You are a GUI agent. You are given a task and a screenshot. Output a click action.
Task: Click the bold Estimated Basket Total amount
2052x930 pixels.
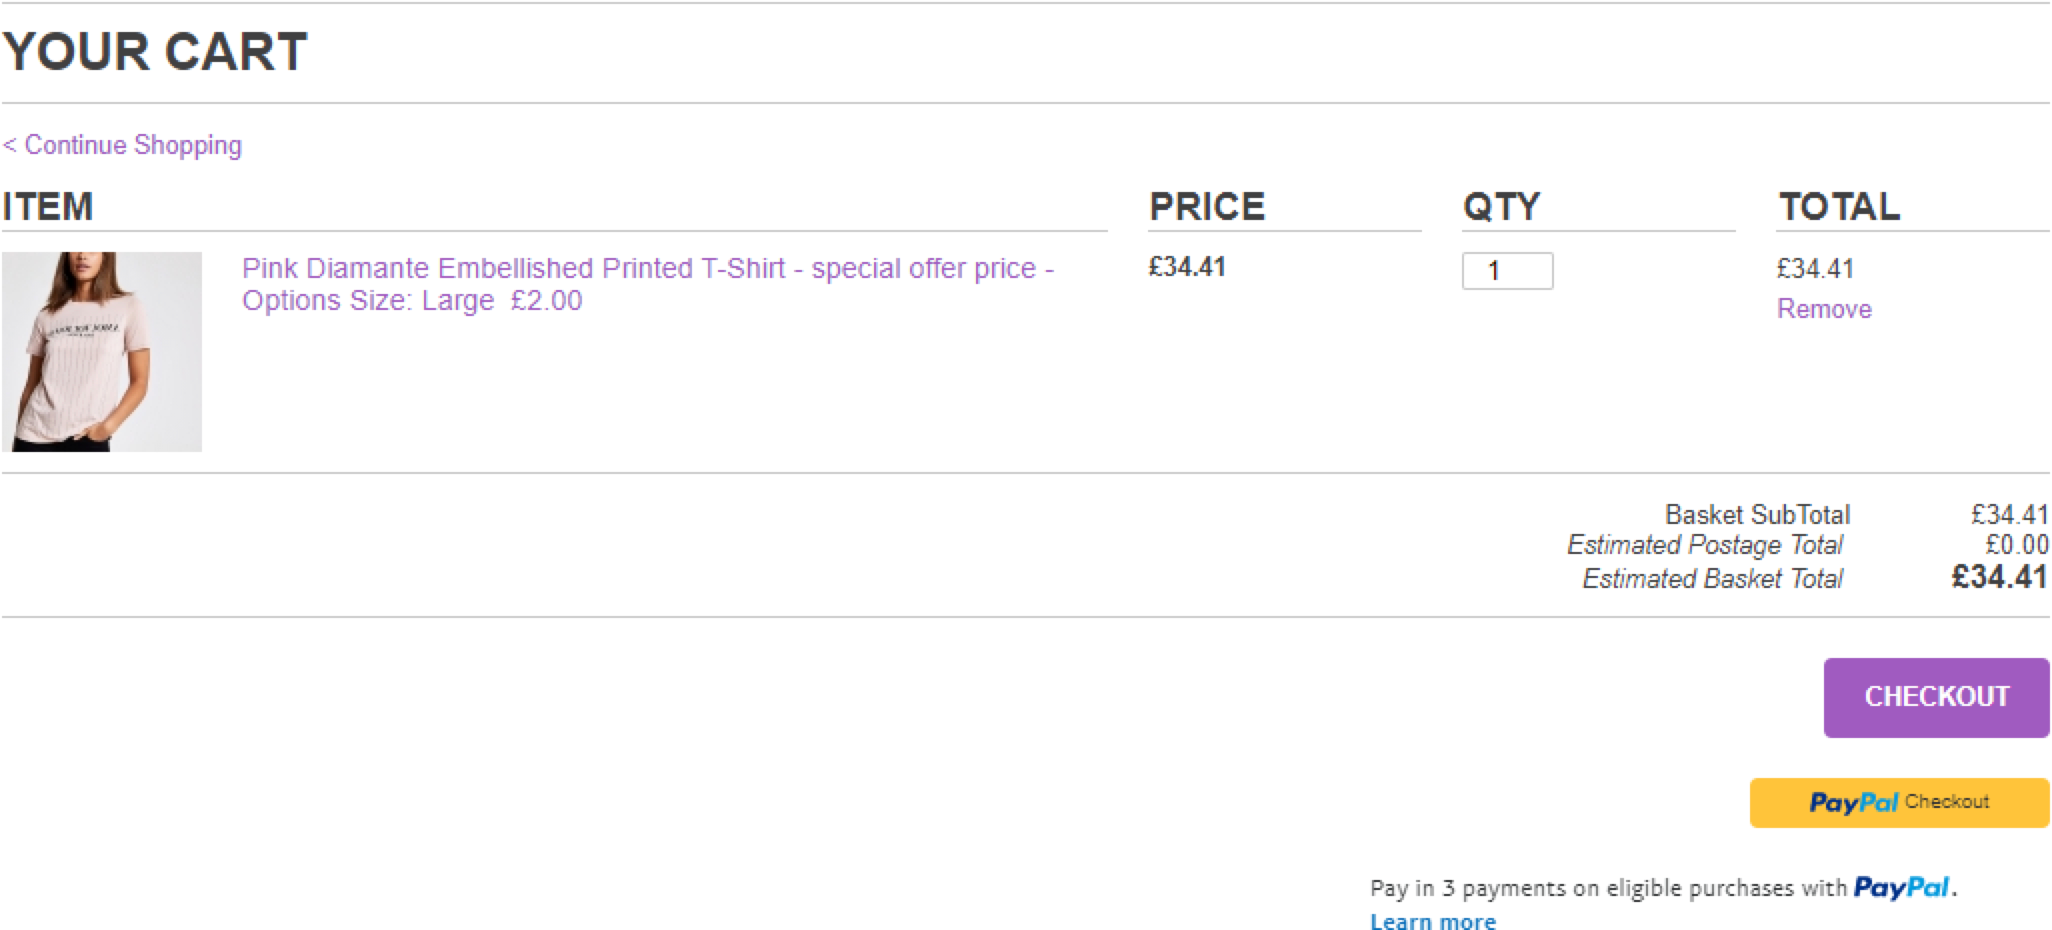pyautogui.click(x=1999, y=577)
